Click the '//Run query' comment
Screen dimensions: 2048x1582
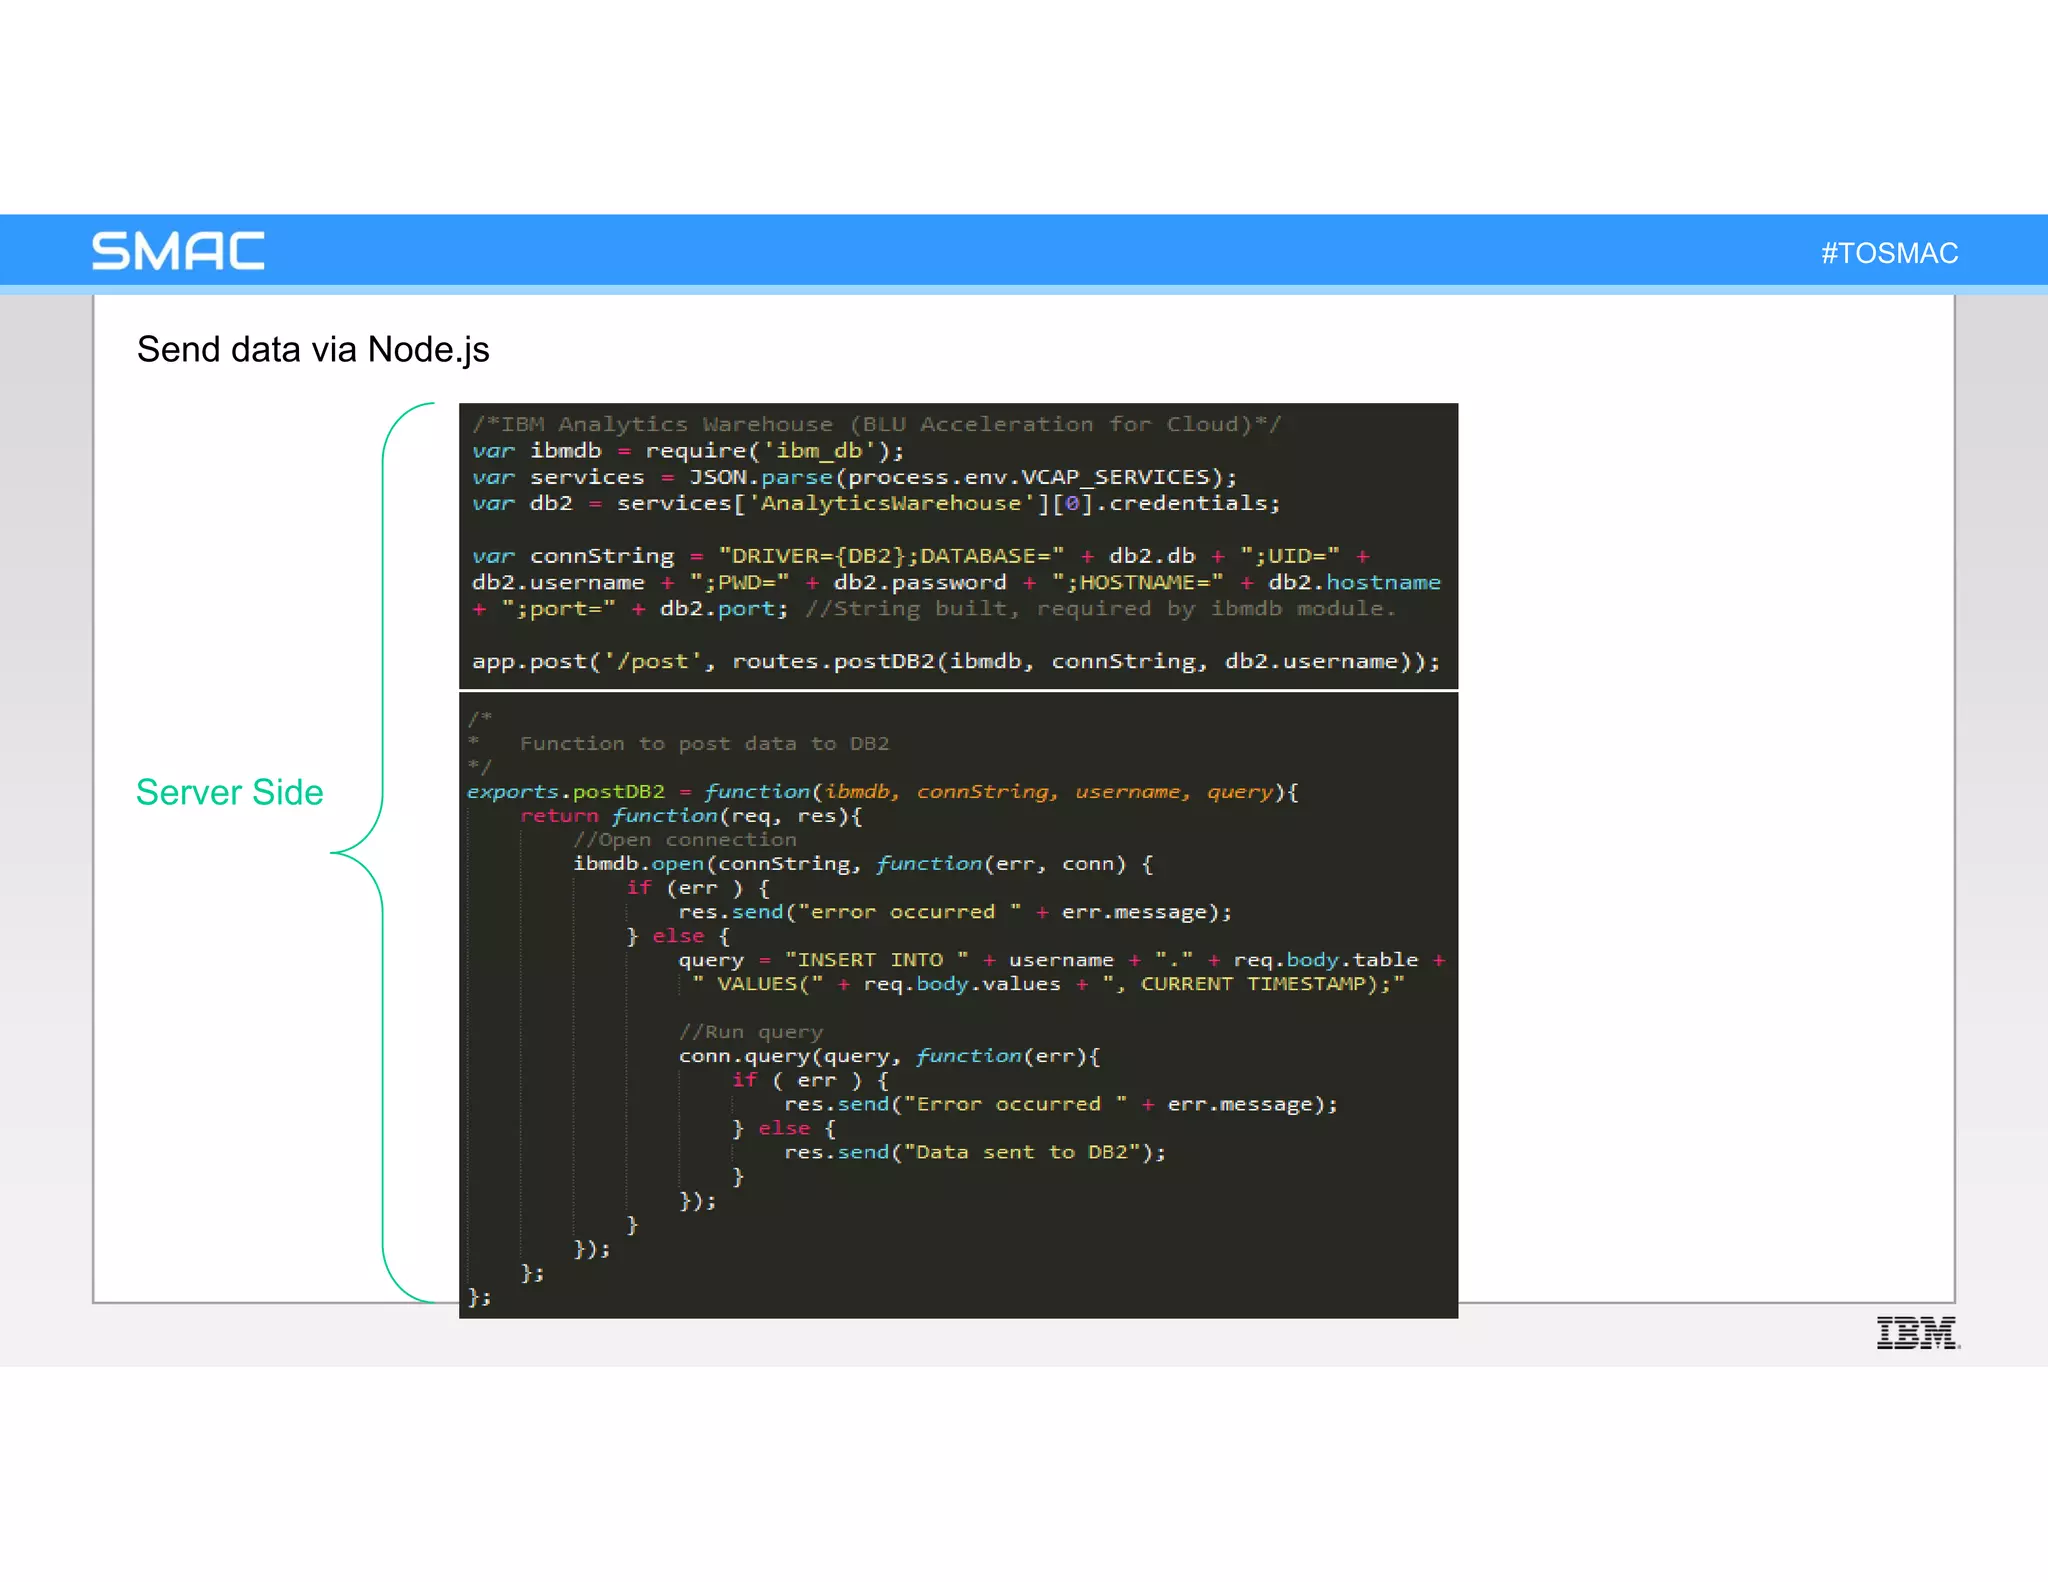coord(751,1032)
